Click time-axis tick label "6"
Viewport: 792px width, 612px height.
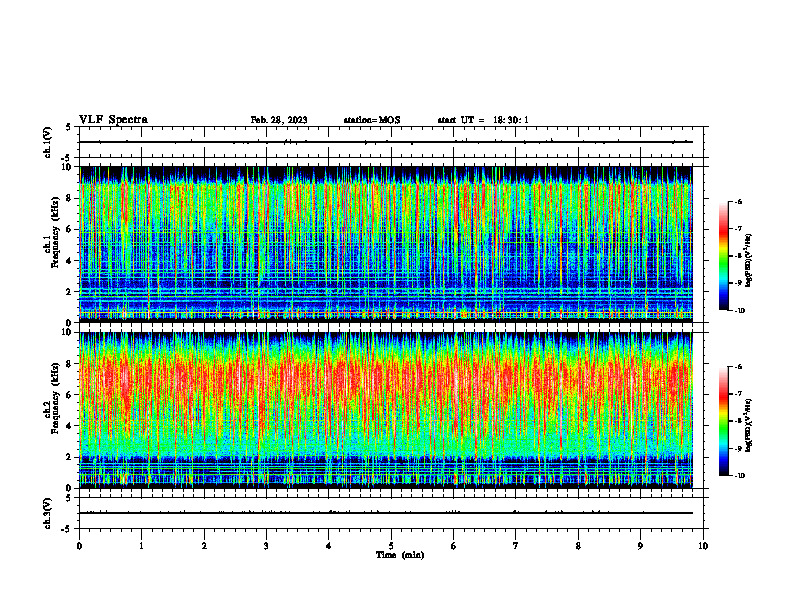click(x=454, y=546)
